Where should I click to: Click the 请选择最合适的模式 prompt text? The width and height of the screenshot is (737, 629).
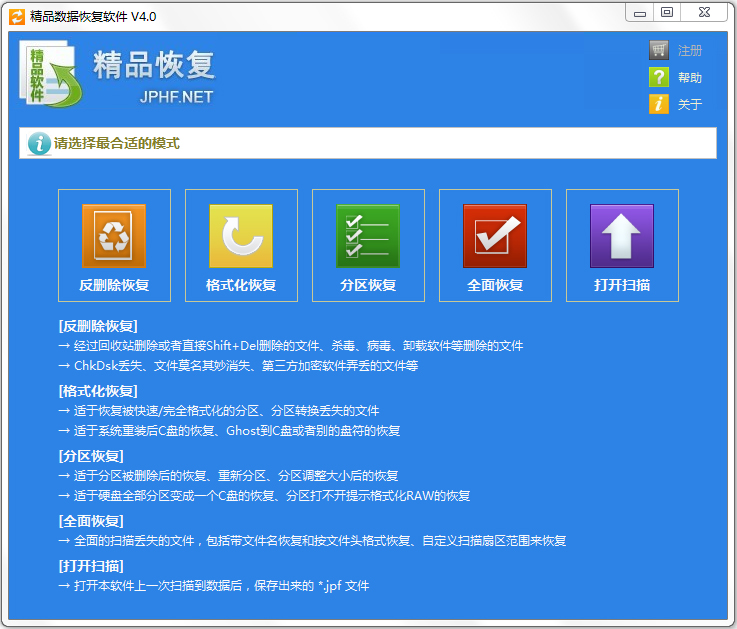(117, 143)
